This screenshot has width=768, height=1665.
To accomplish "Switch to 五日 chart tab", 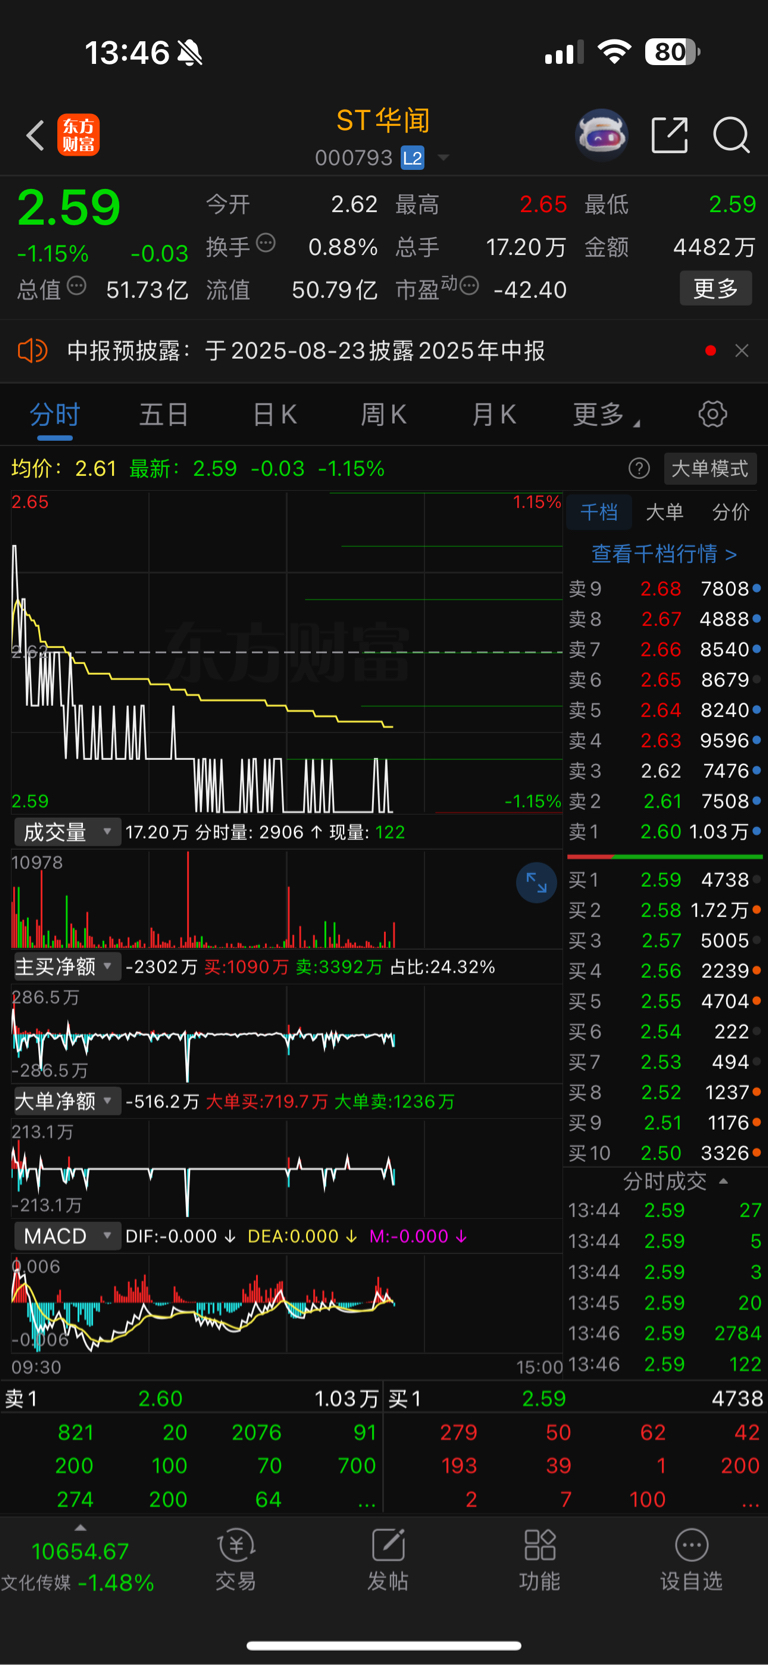I will click(x=164, y=415).
